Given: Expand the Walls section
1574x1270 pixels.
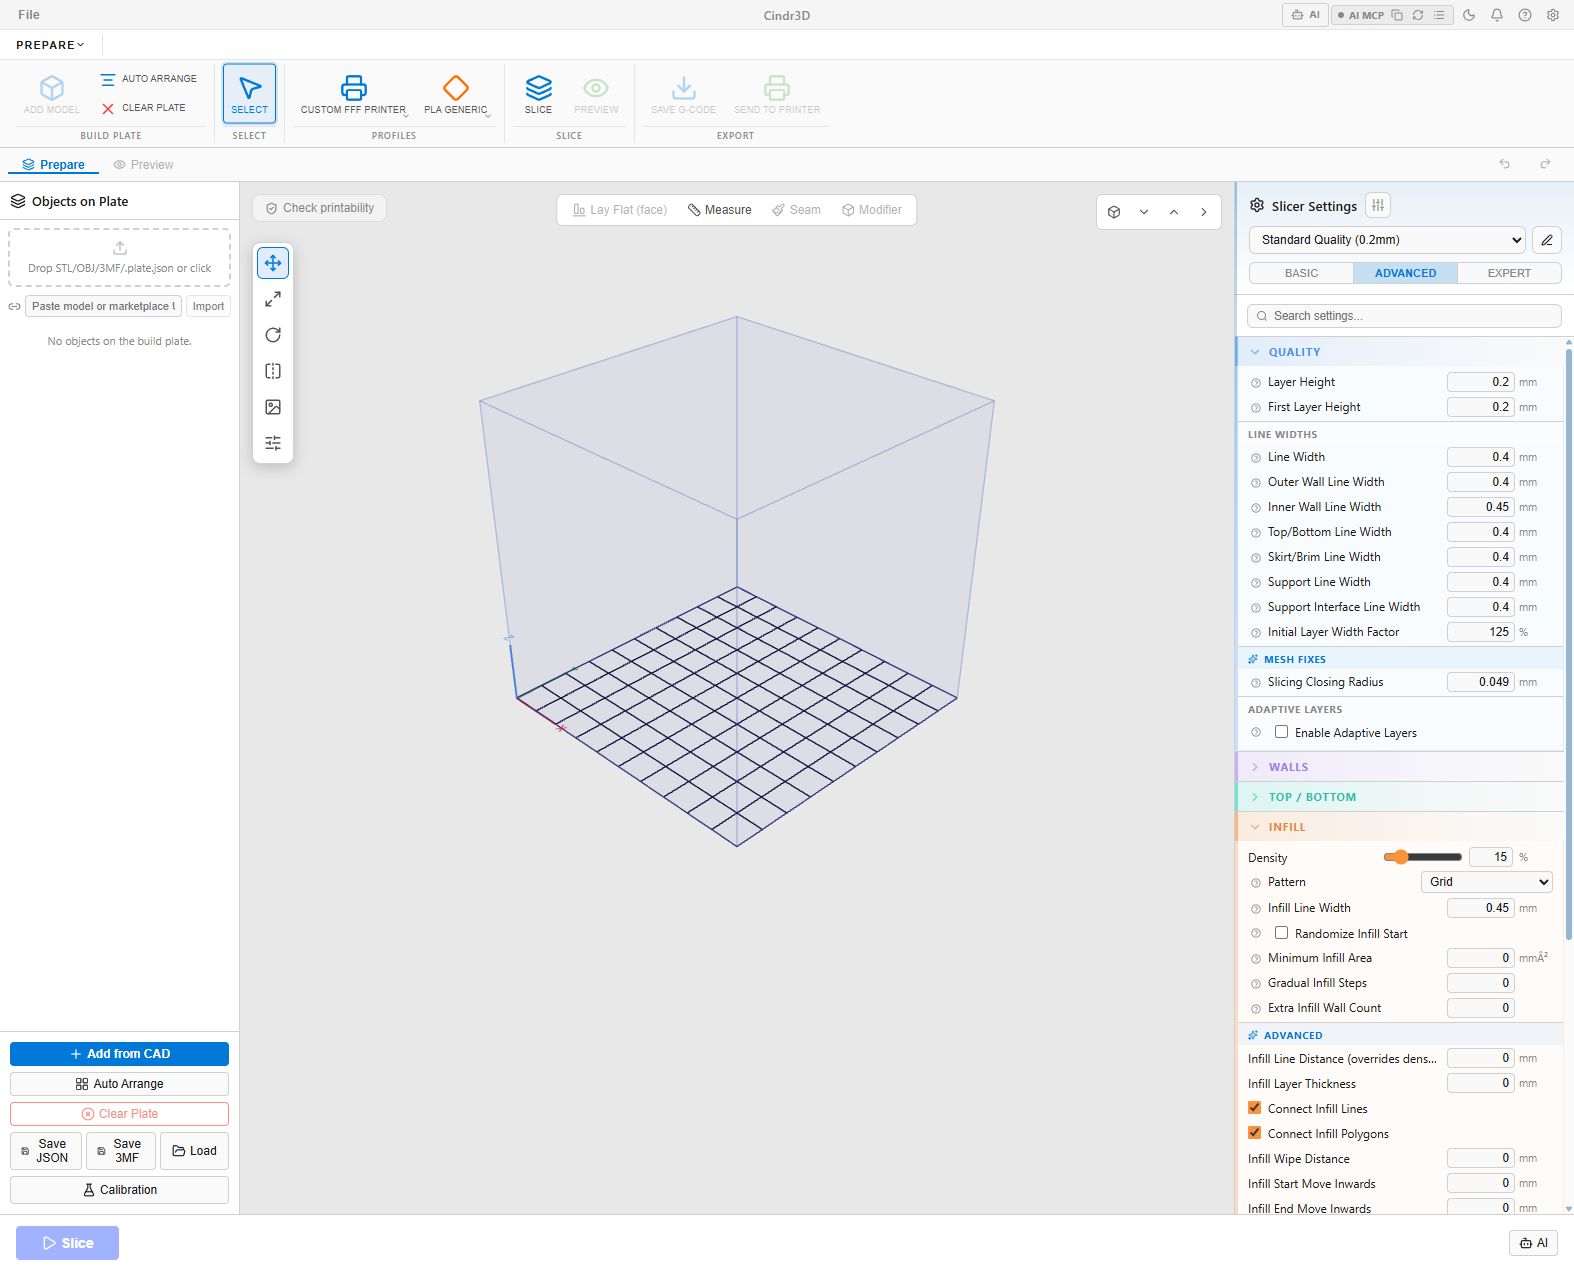Looking at the screenshot, I should click(1400, 767).
